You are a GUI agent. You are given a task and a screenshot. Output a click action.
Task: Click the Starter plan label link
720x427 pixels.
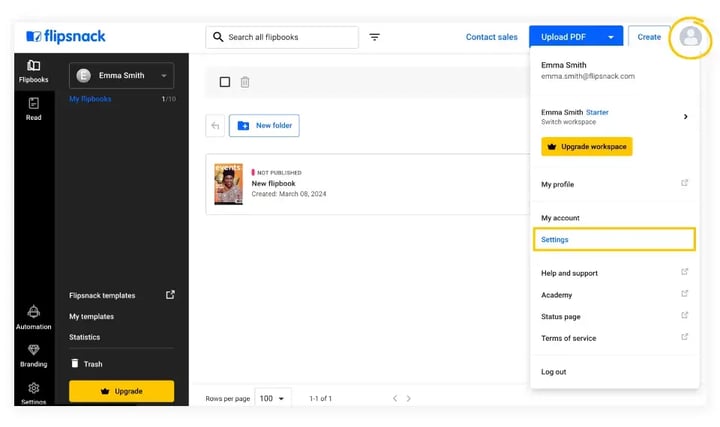pos(597,112)
